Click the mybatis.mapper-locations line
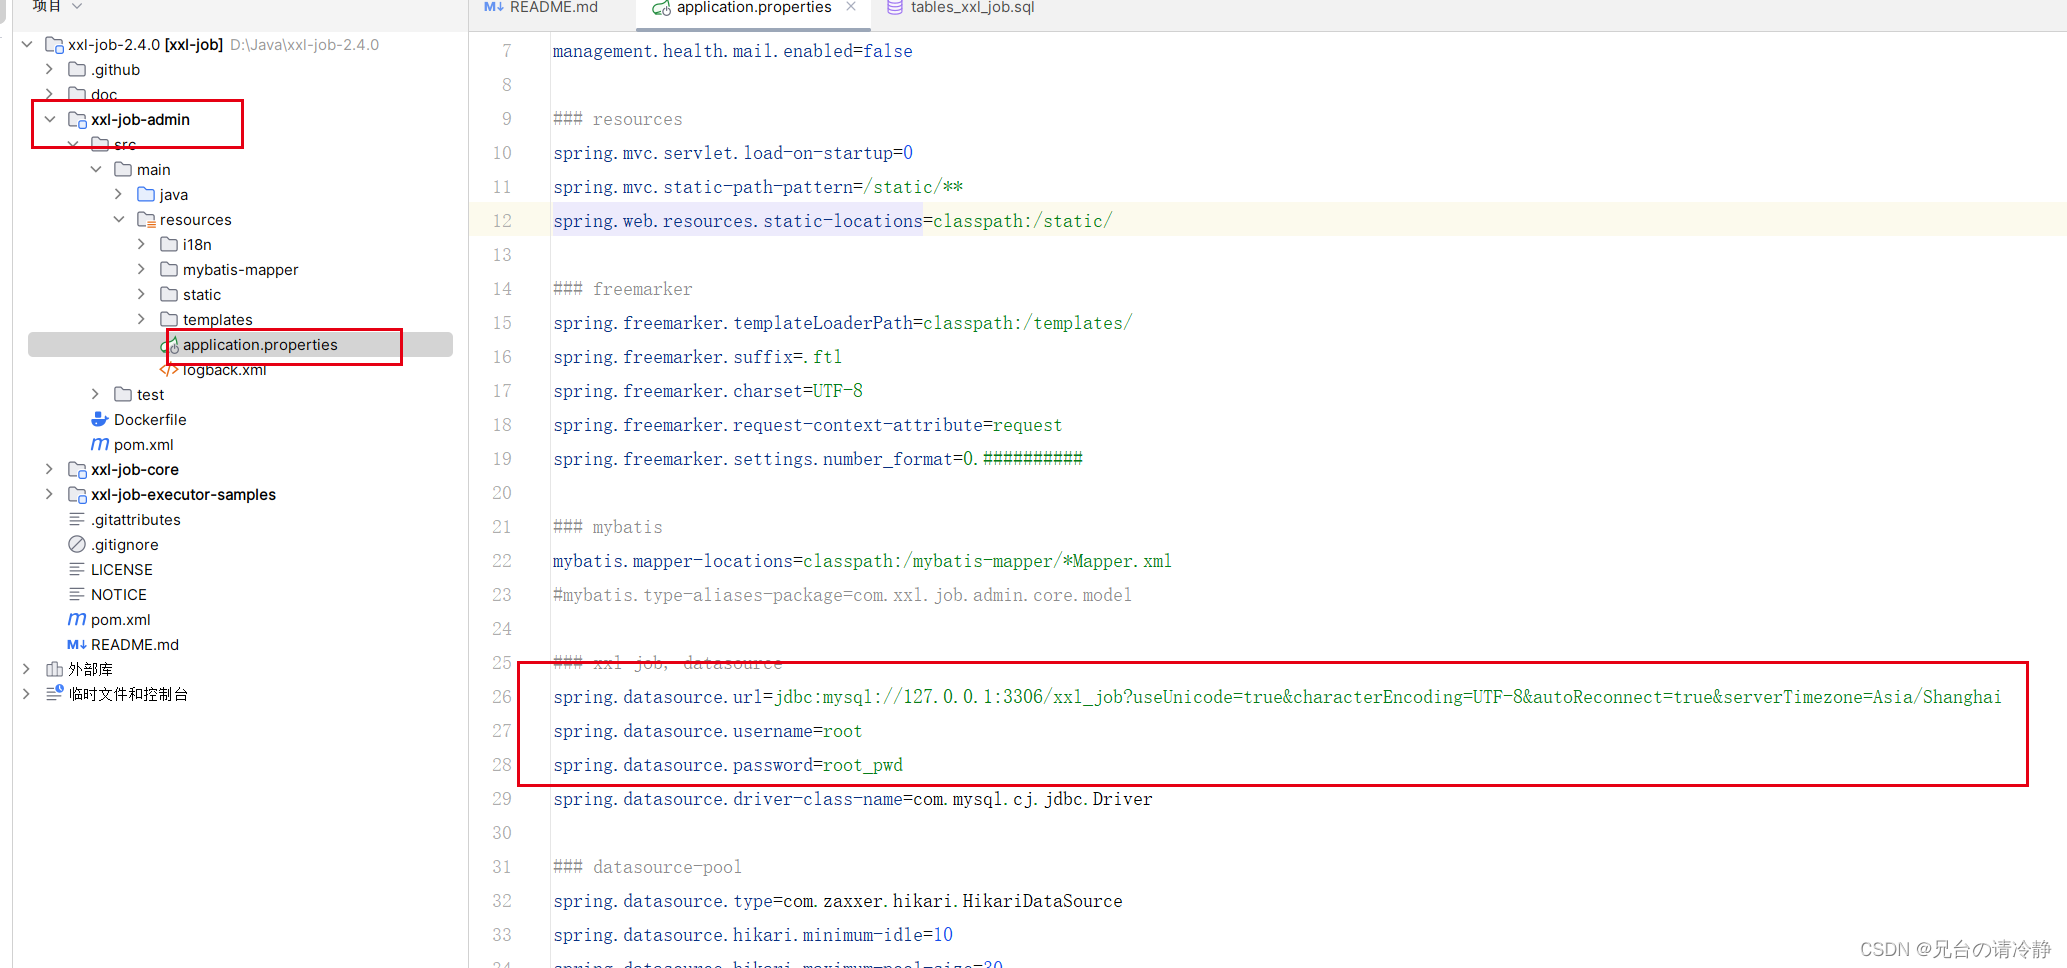Screen dimensions: 2067x968 pyautogui.click(x=862, y=561)
